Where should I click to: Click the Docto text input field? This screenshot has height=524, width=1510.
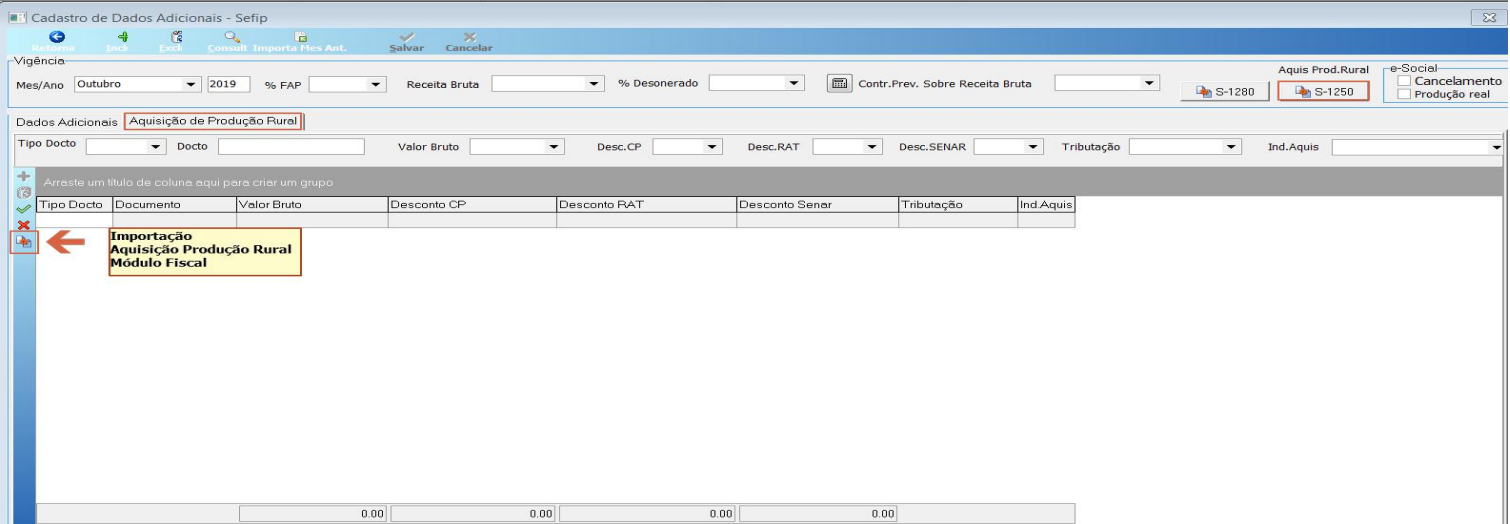291,147
